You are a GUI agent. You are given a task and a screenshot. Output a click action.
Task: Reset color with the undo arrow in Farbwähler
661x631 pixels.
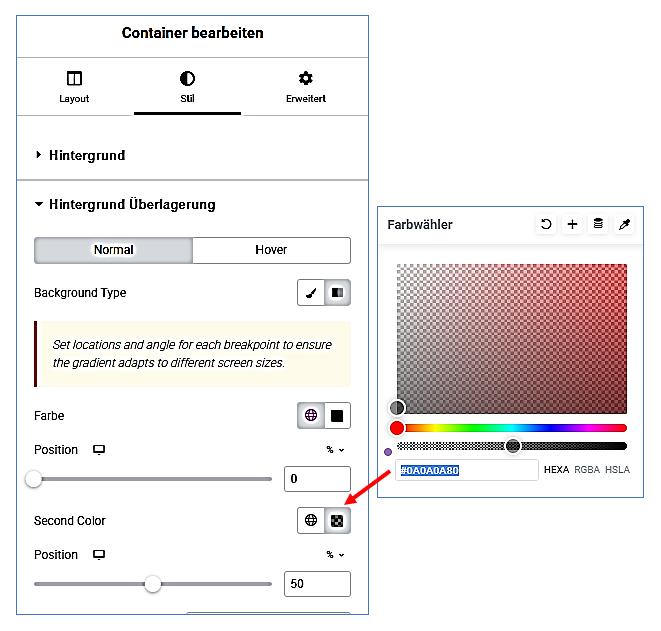pyautogui.click(x=546, y=225)
